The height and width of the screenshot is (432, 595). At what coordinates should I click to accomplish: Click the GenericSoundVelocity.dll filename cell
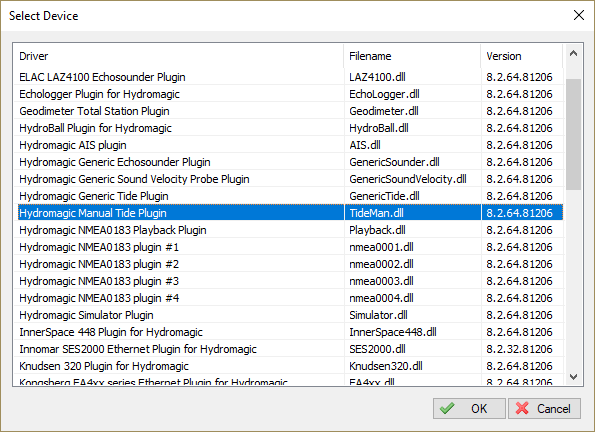point(408,179)
